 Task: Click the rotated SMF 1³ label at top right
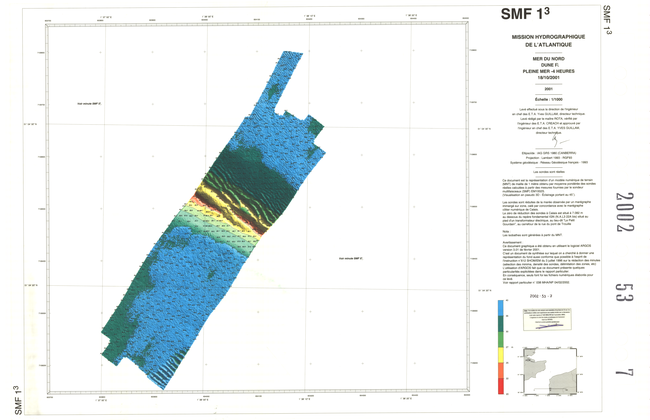pyautogui.click(x=607, y=18)
